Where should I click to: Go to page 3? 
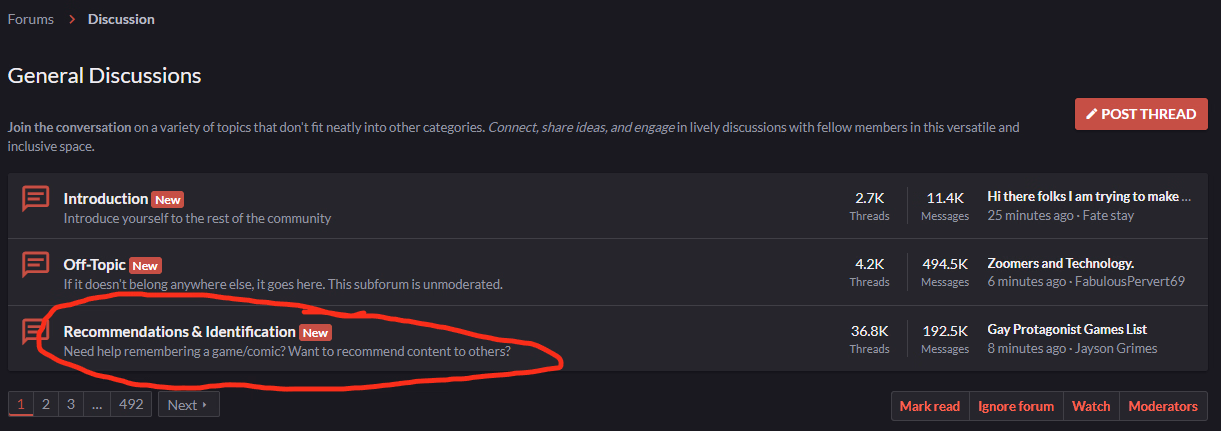tap(71, 404)
